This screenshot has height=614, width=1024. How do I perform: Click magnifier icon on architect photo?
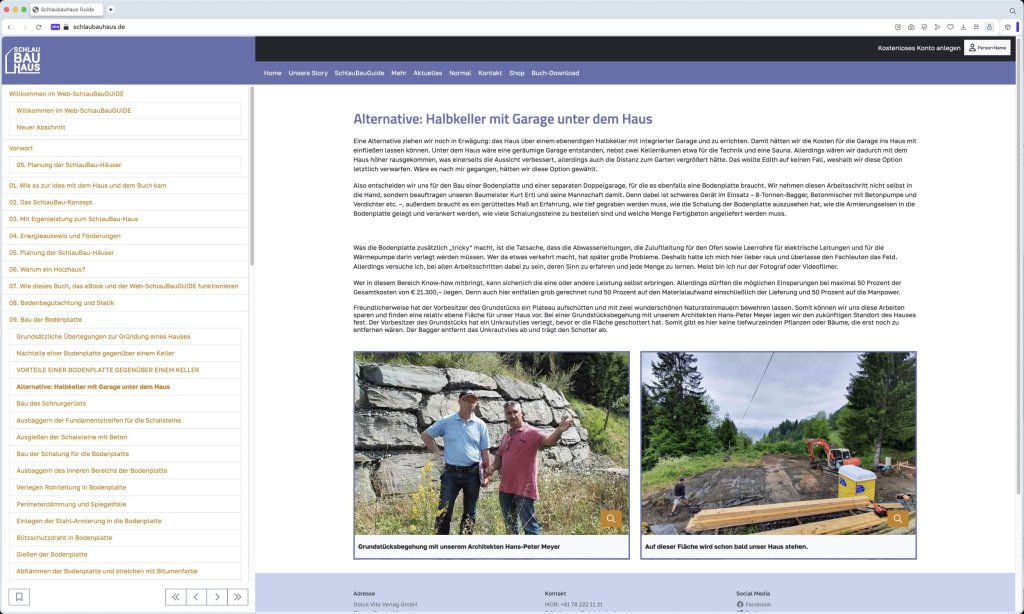[610, 519]
